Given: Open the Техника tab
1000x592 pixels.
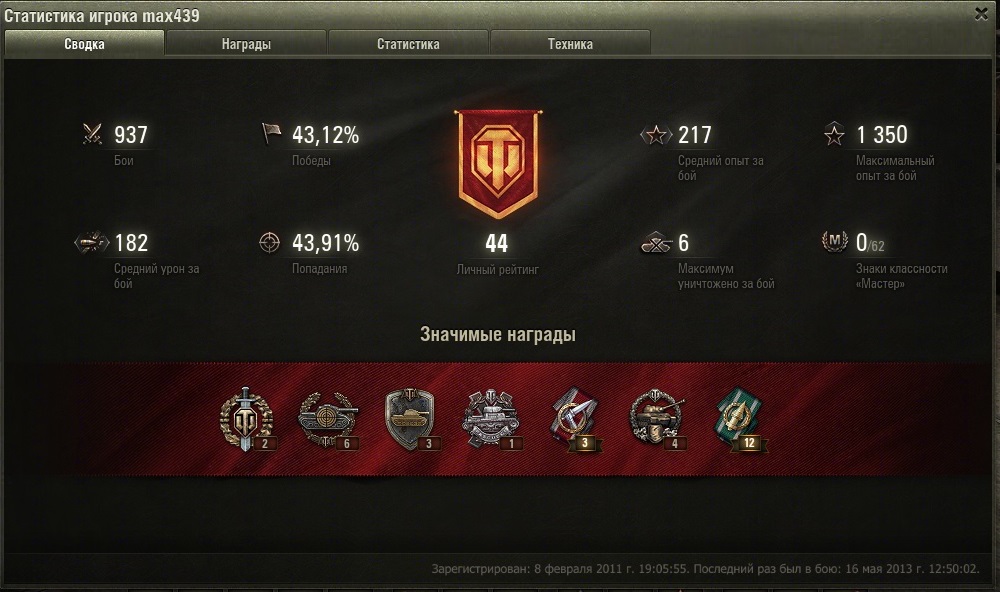Looking at the screenshot, I should coord(570,43).
